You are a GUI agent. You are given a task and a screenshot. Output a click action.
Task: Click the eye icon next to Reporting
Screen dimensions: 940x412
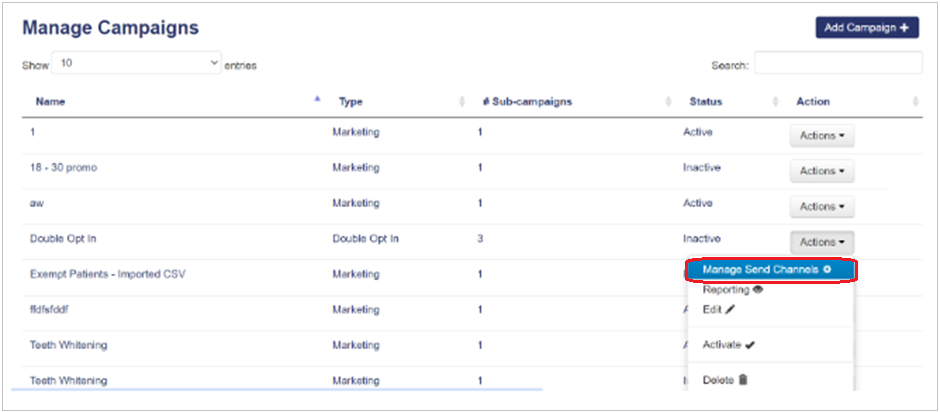pos(758,290)
